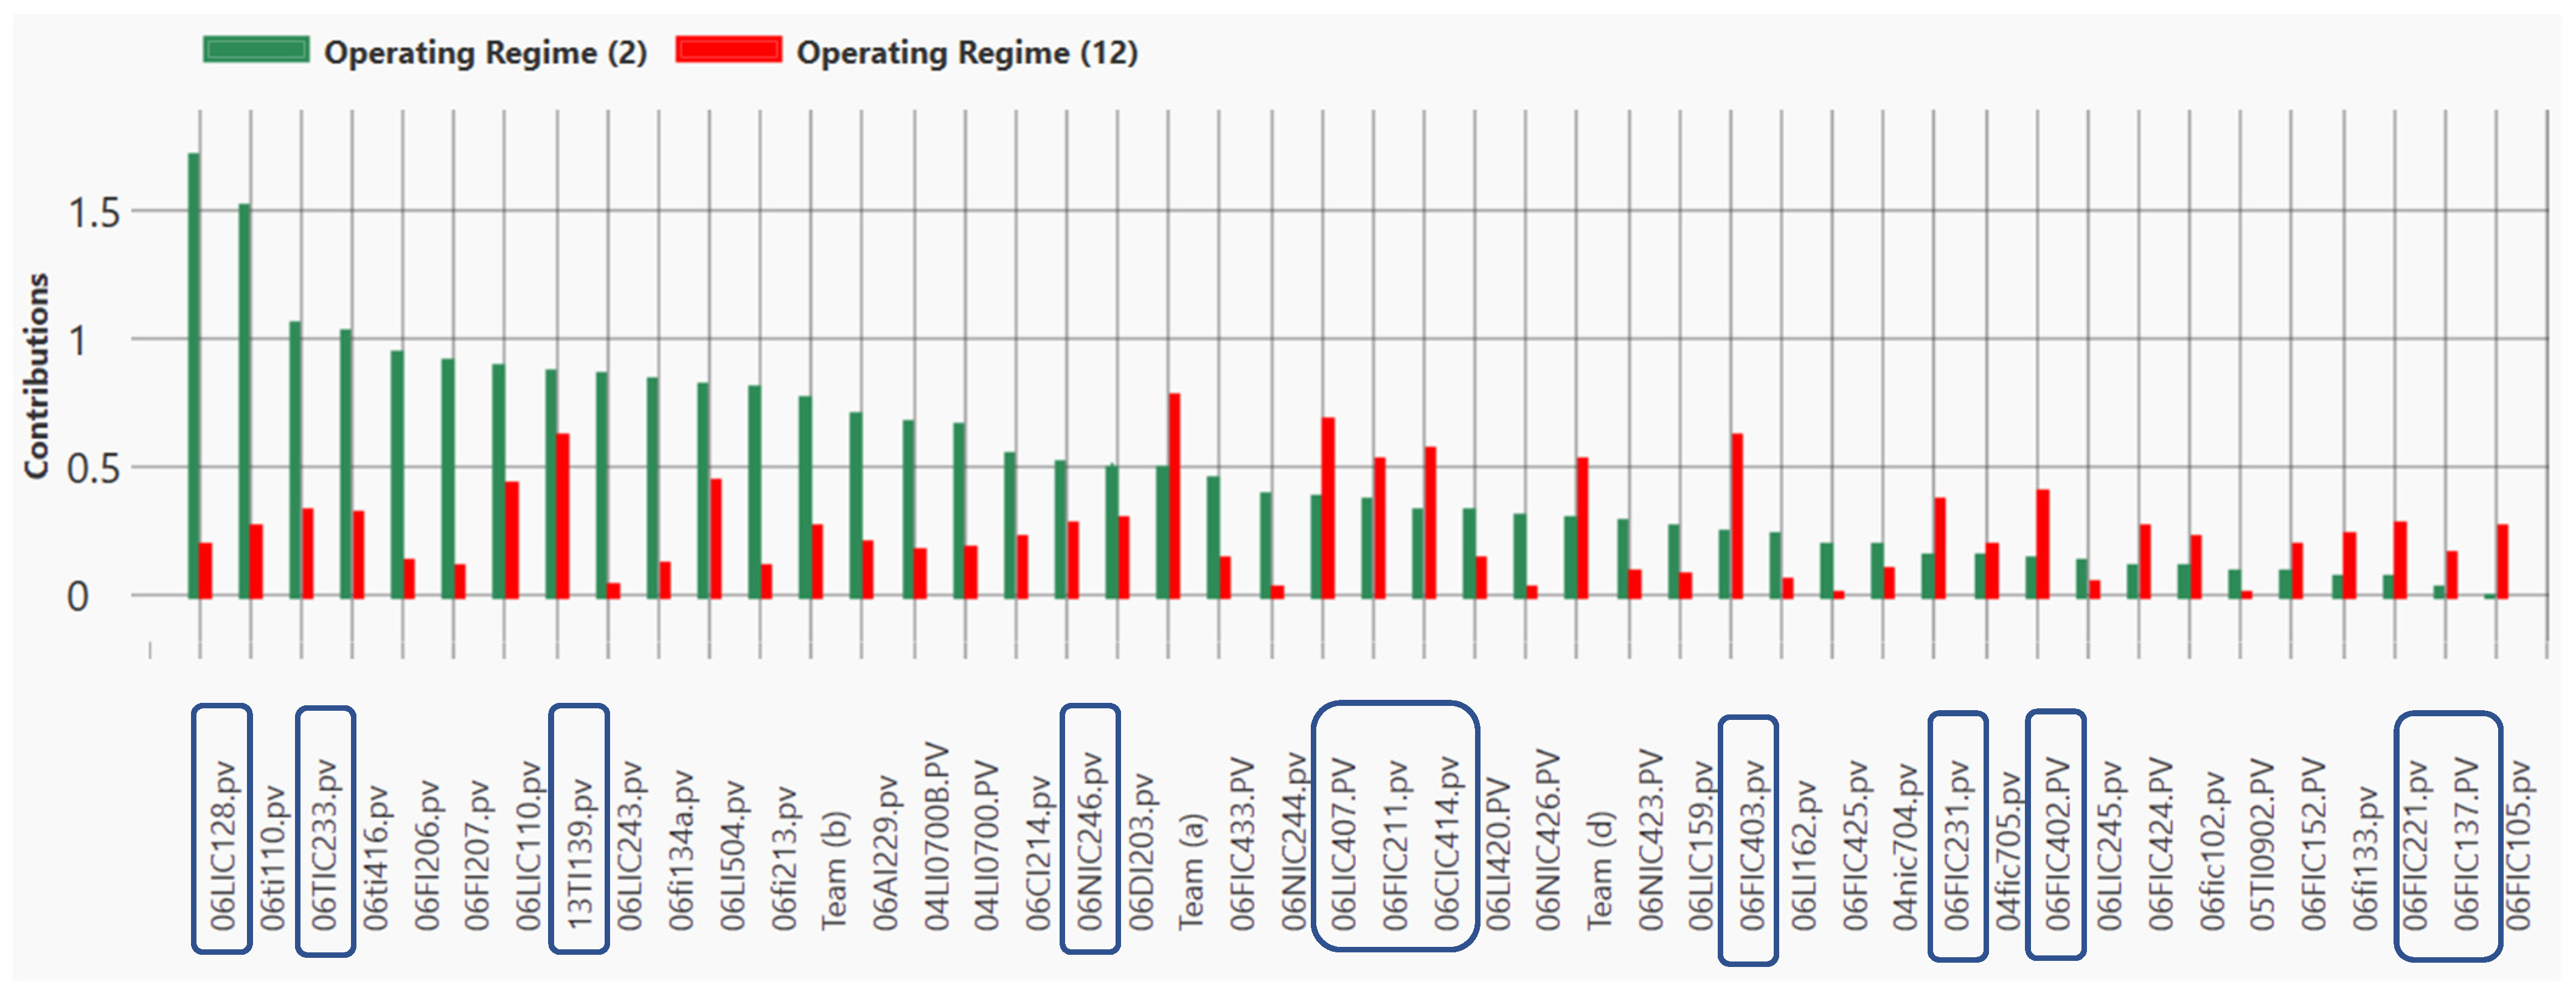Image resolution: width=2576 pixels, height=998 pixels.
Task: Select the 06FIC231.pv axis label
Action: click(x=1957, y=845)
